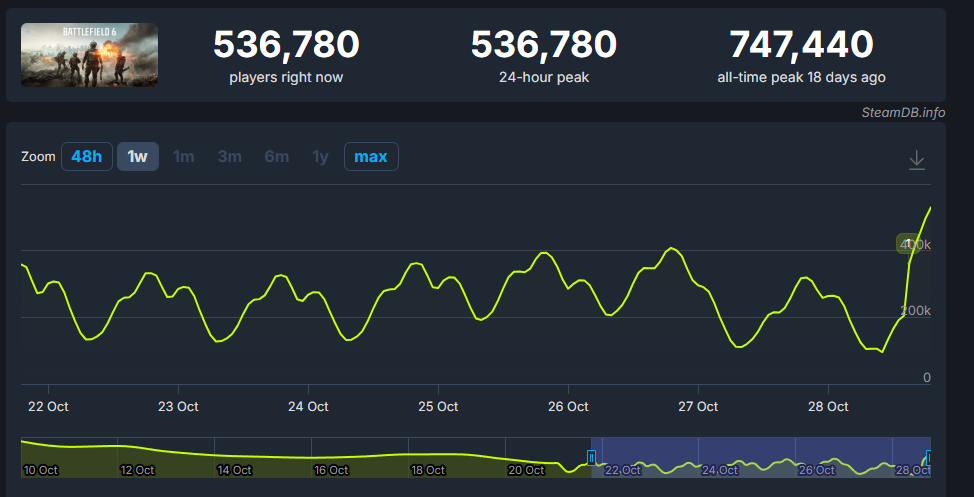Click 10 Oct in the navigator
The image size is (974, 497).
40,470
